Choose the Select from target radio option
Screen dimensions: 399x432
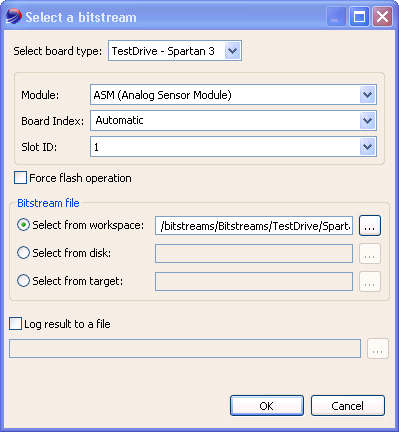(23, 281)
